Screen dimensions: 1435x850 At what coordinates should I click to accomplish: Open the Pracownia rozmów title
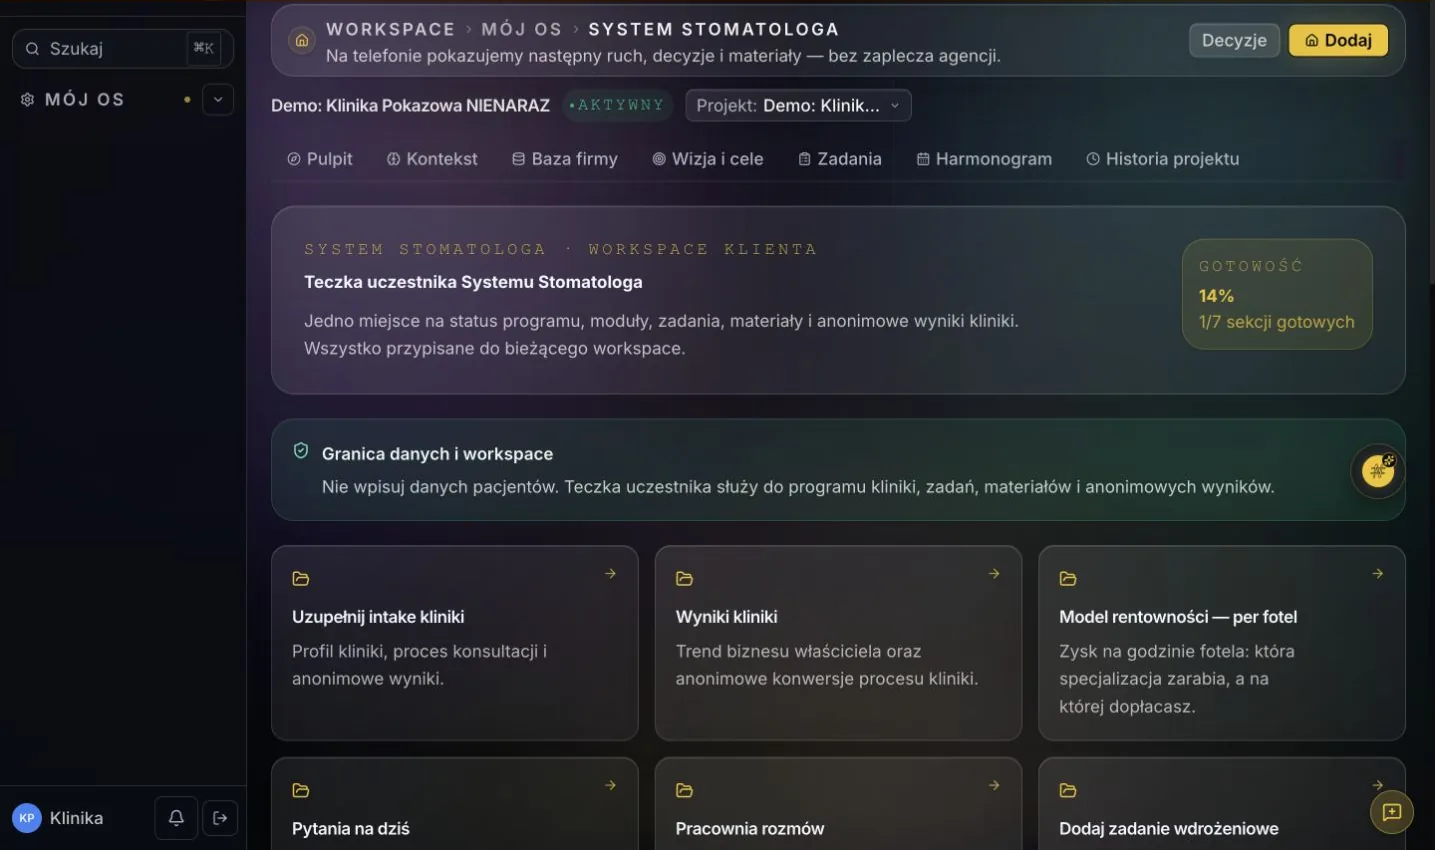750,828
